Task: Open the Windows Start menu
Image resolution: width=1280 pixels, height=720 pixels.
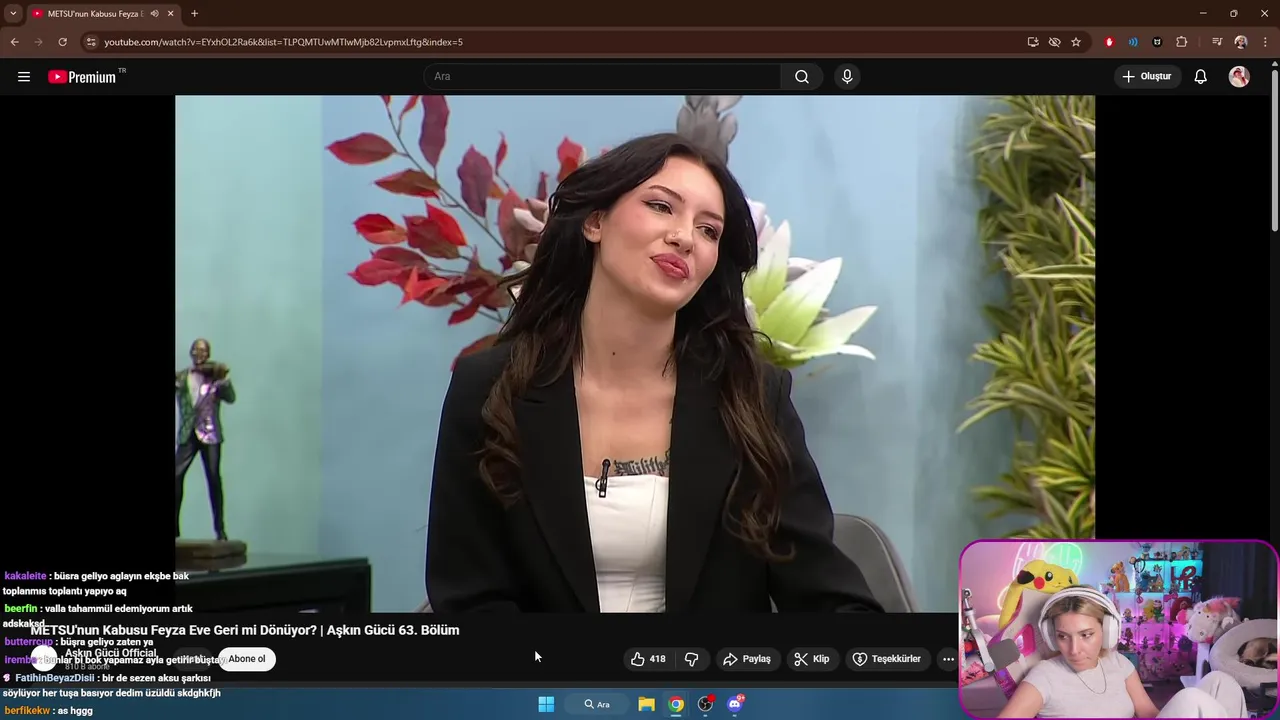Action: 546,704
